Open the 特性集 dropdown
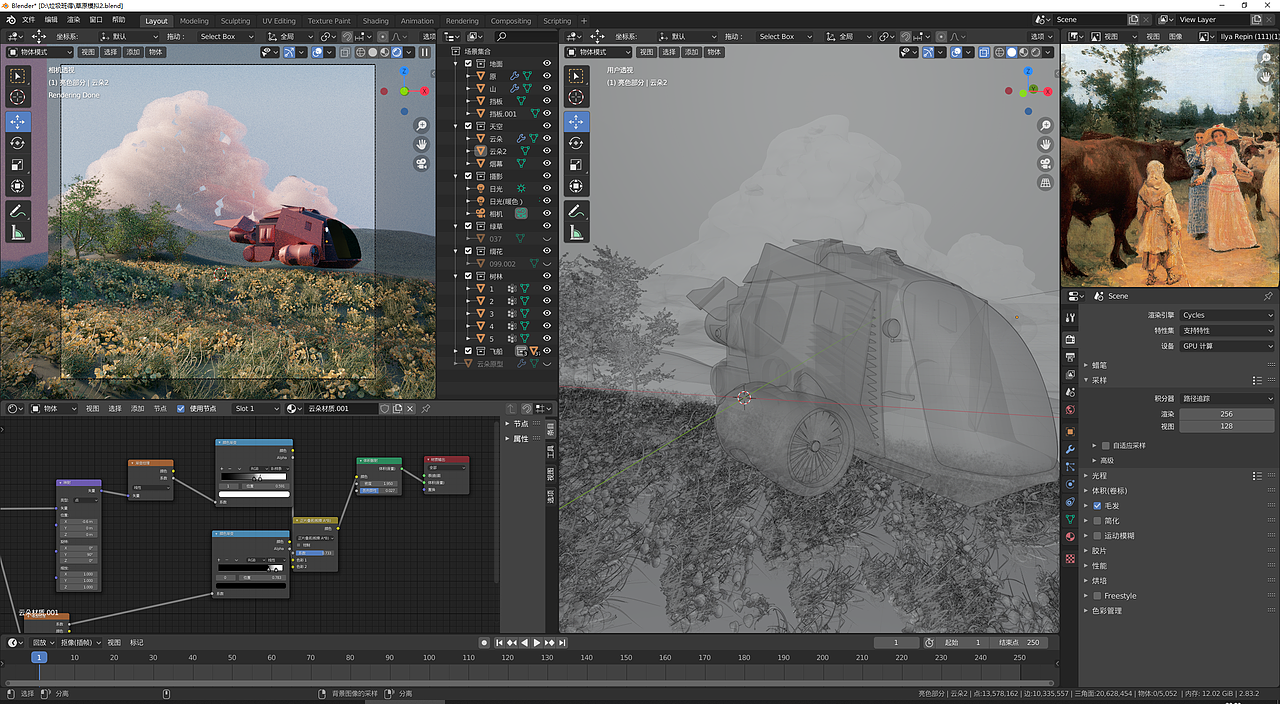1280x704 pixels. pyautogui.click(x=1227, y=330)
